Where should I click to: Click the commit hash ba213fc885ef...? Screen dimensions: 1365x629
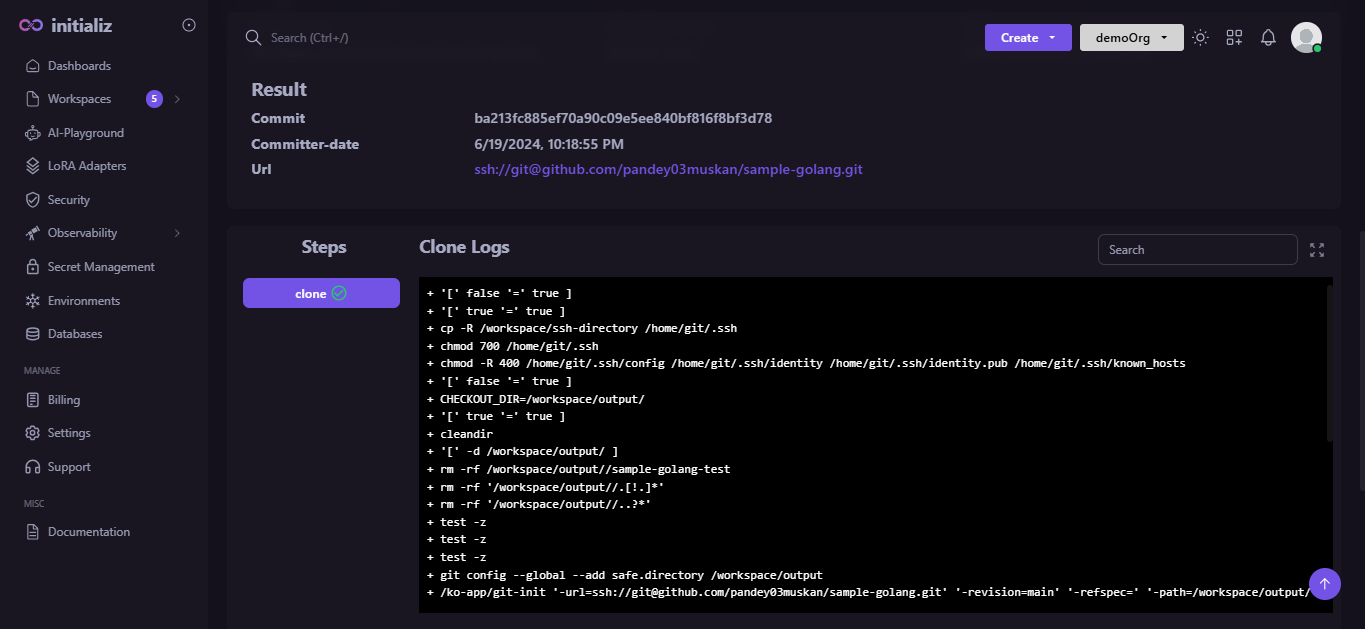[623, 118]
